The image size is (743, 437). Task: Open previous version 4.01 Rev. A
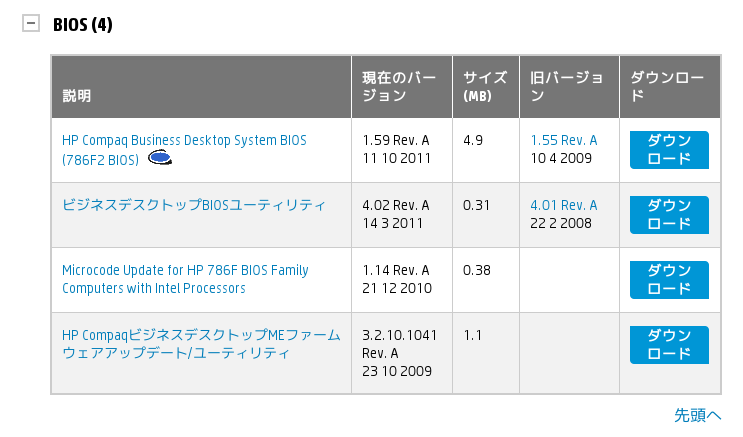pos(563,205)
